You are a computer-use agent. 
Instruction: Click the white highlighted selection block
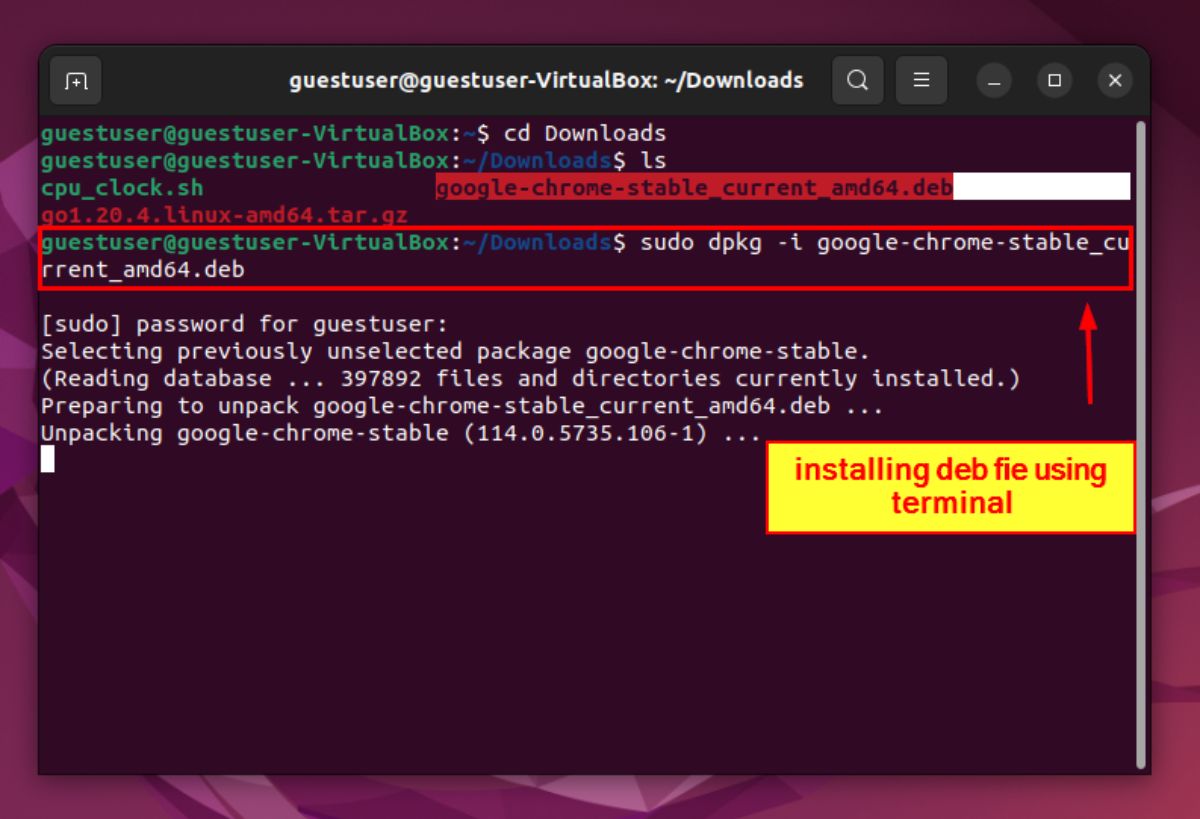pos(1040,187)
